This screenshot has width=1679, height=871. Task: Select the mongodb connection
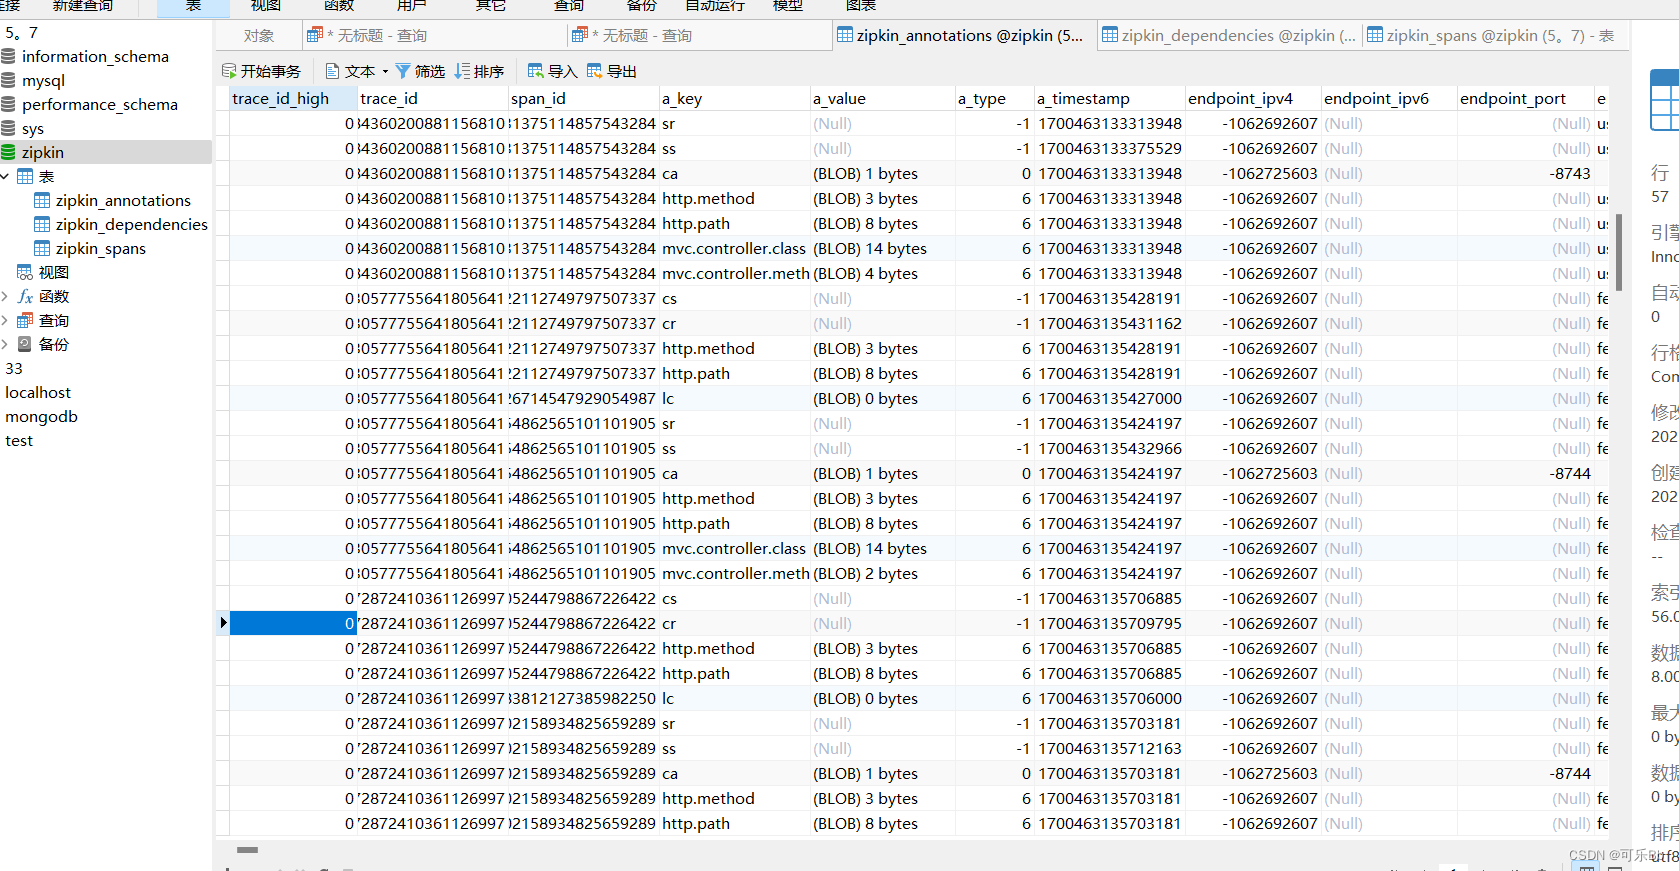(41, 417)
